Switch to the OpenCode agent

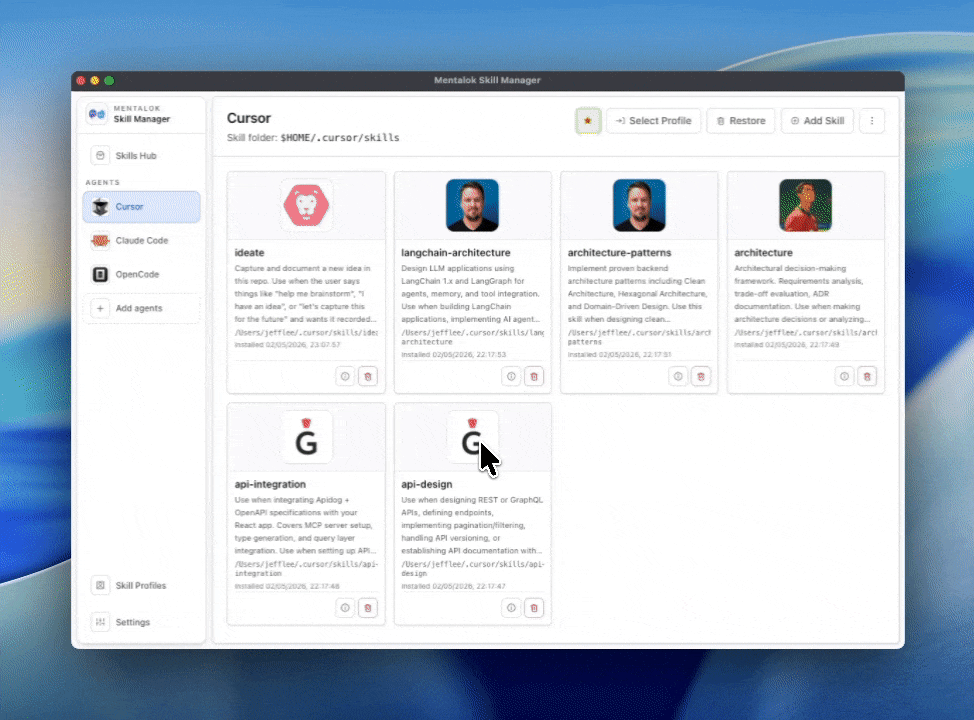coord(141,274)
